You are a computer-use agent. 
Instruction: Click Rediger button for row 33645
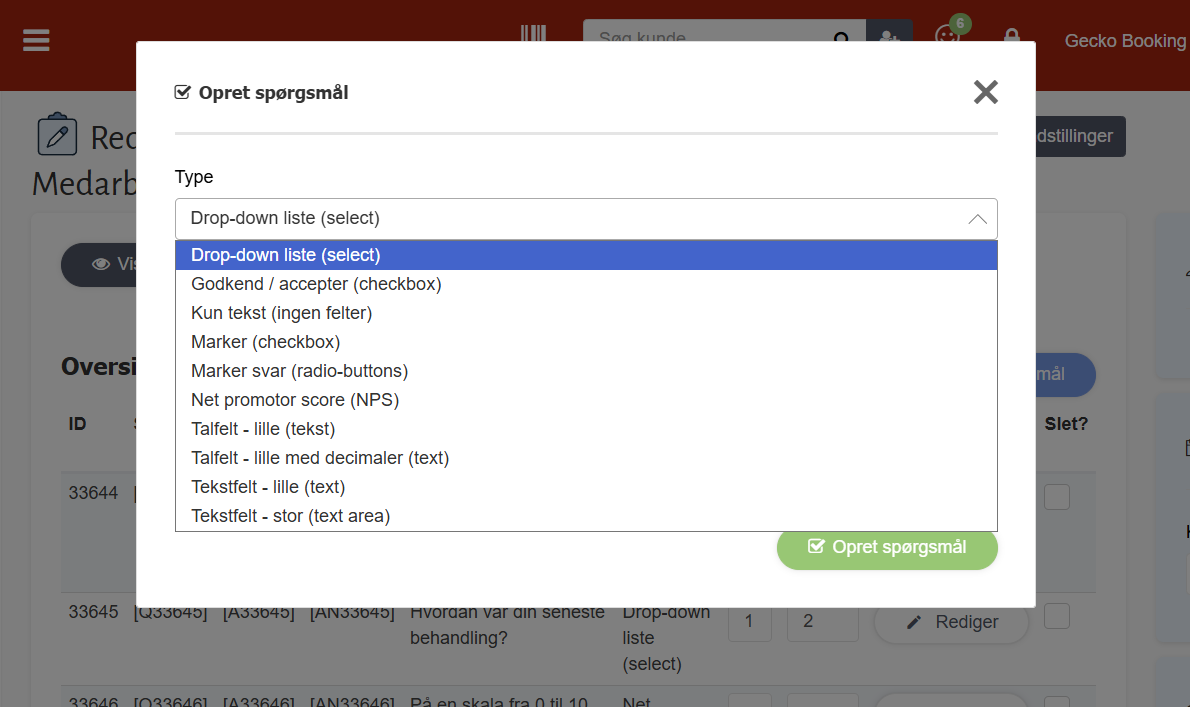coord(951,622)
